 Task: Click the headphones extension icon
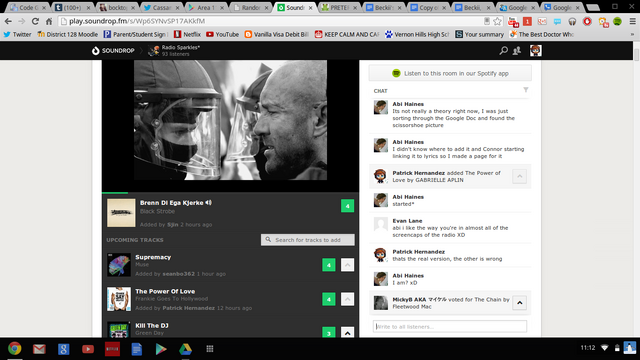click(x=572, y=21)
